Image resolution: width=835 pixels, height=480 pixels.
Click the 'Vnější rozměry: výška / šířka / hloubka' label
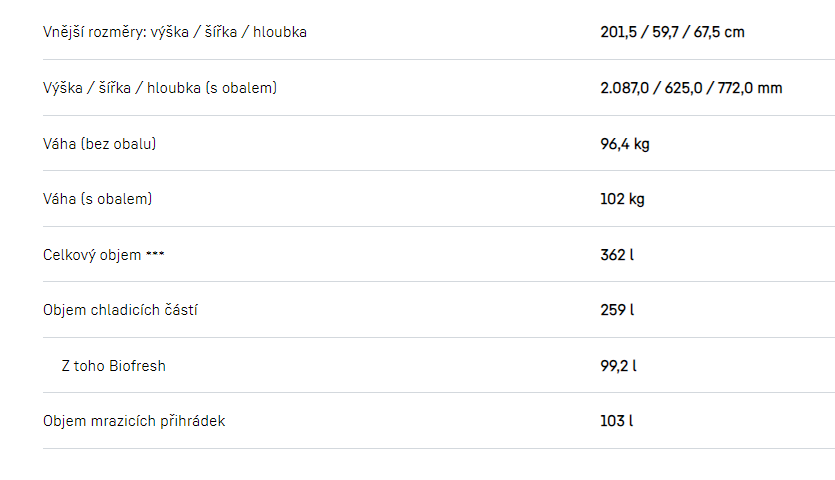point(175,32)
